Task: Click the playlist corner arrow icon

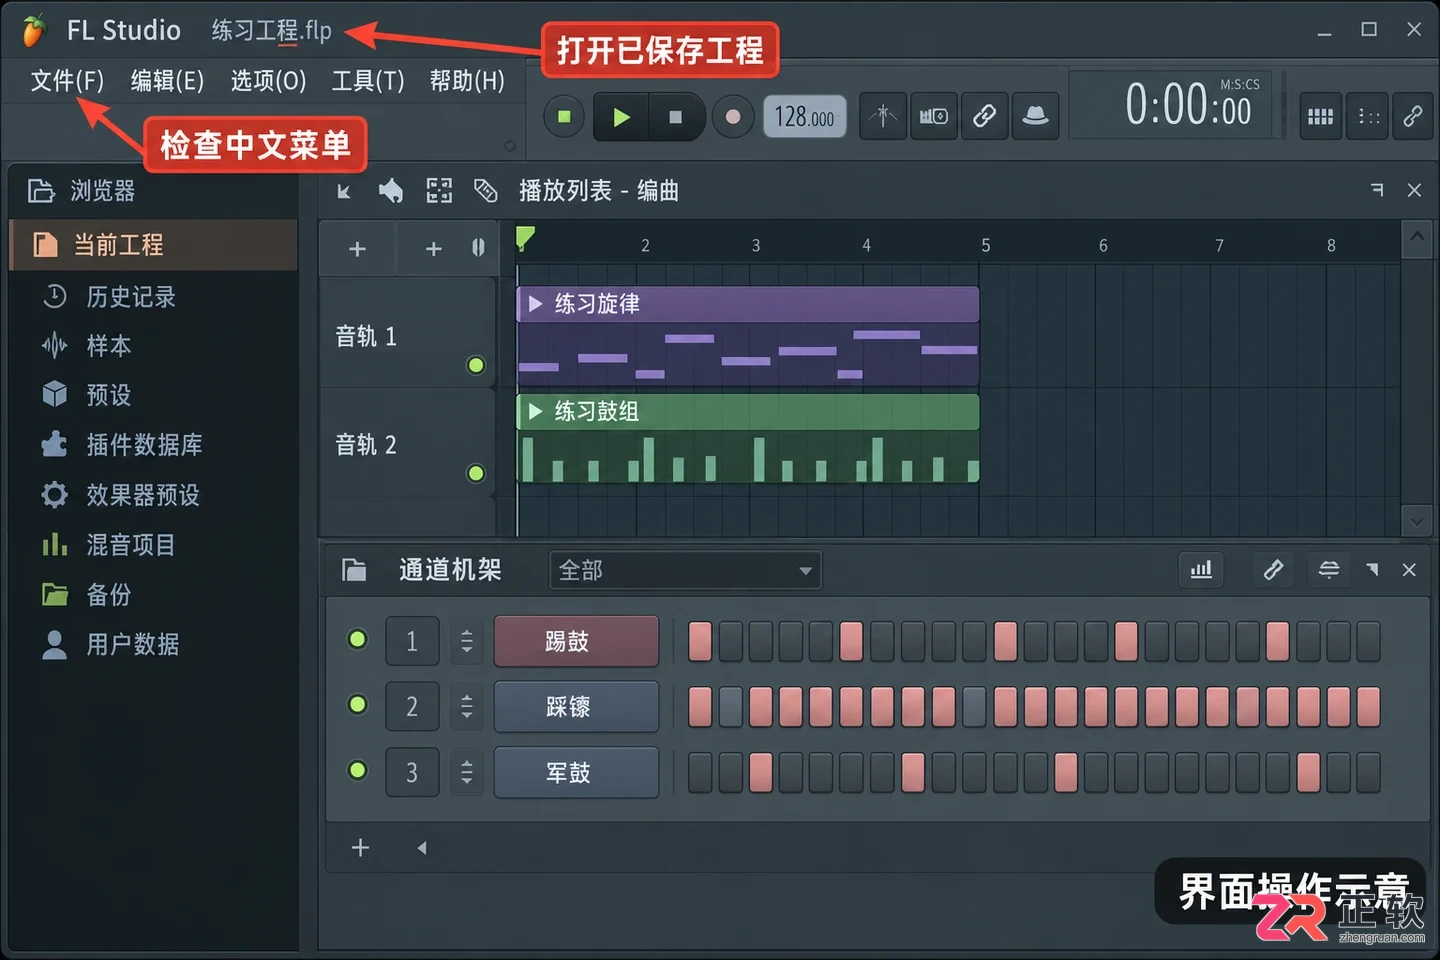Action: (x=344, y=191)
